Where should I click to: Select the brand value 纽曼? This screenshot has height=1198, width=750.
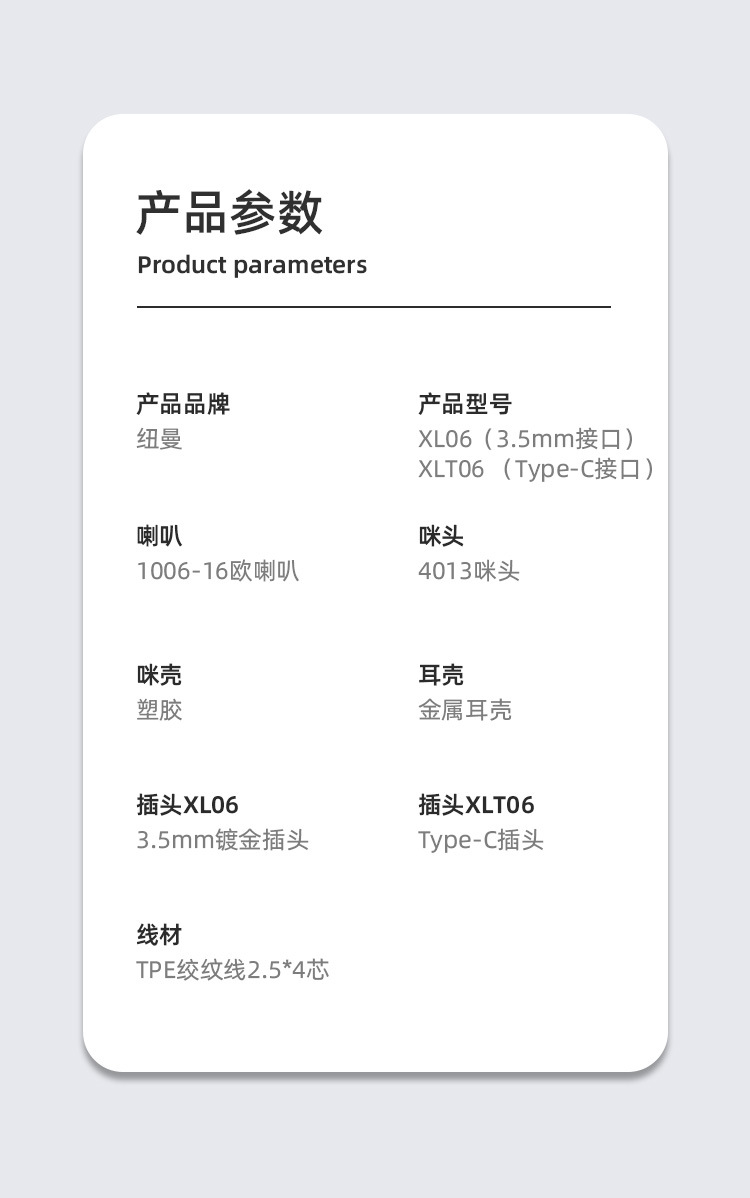tap(160, 439)
